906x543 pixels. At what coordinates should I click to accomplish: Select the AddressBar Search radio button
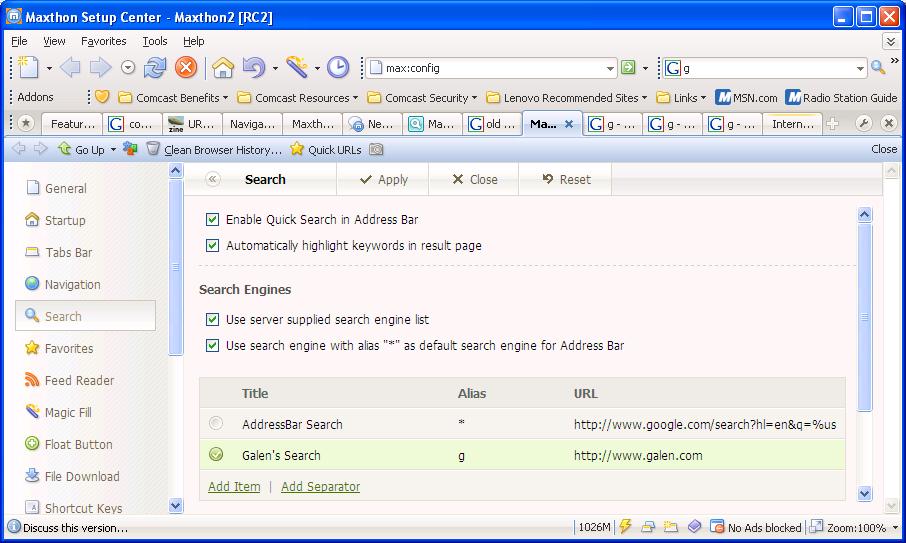coord(216,423)
